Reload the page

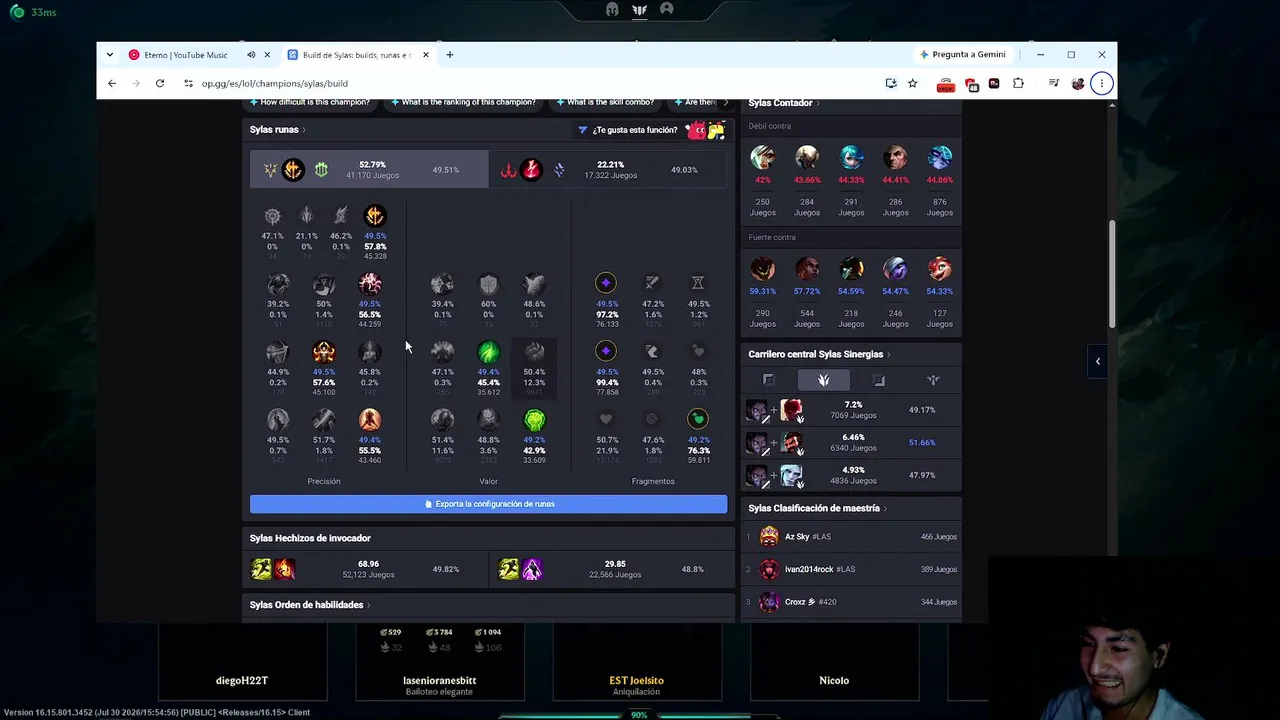click(160, 84)
